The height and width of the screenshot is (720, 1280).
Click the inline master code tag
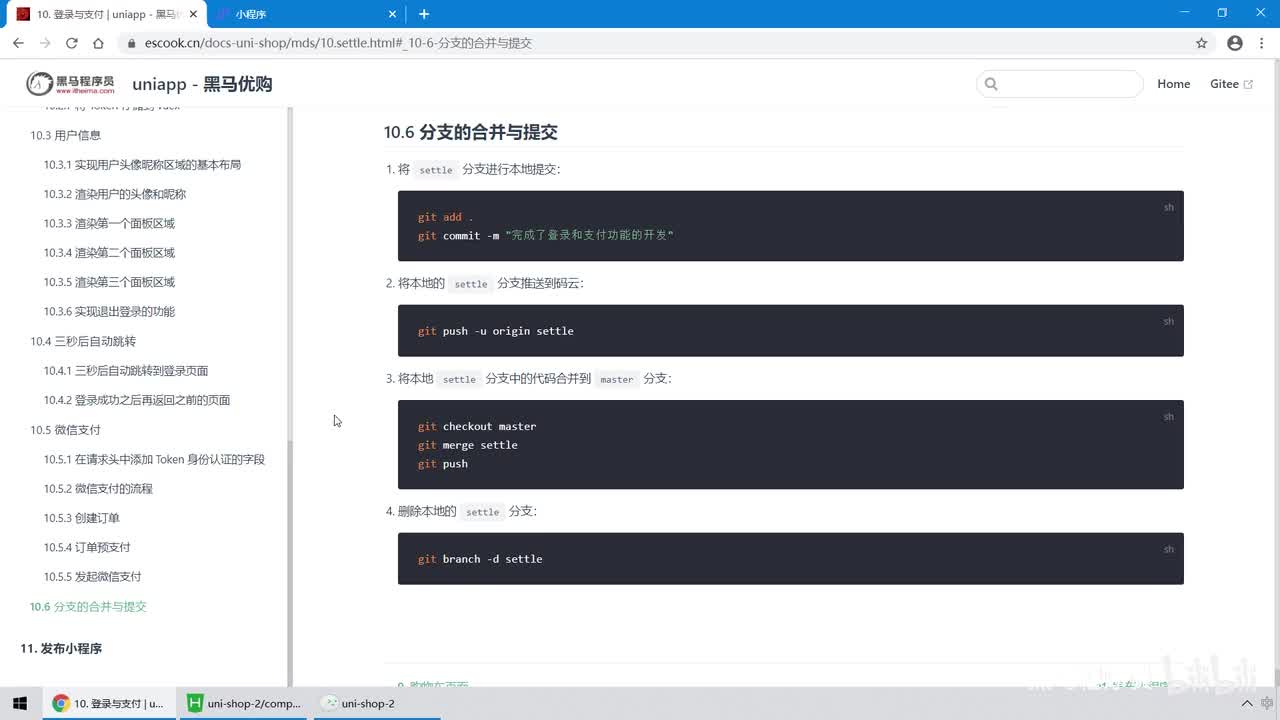(x=617, y=379)
